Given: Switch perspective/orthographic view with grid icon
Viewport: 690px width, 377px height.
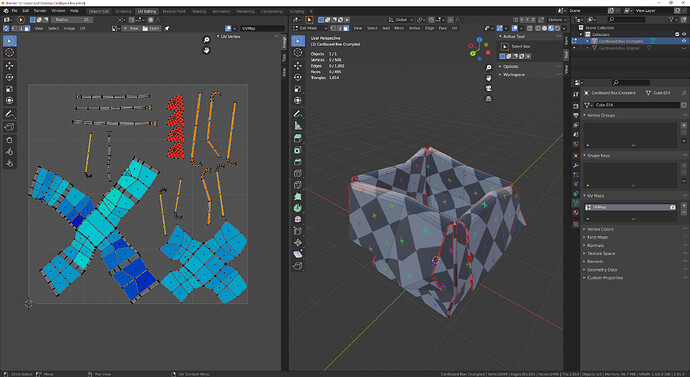Looking at the screenshot, I should click(x=488, y=99).
